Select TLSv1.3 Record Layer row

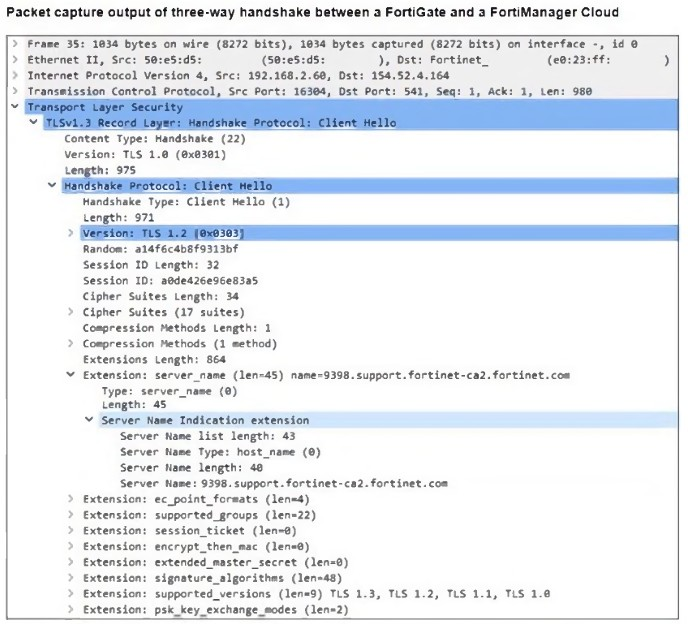click(x=360, y=123)
